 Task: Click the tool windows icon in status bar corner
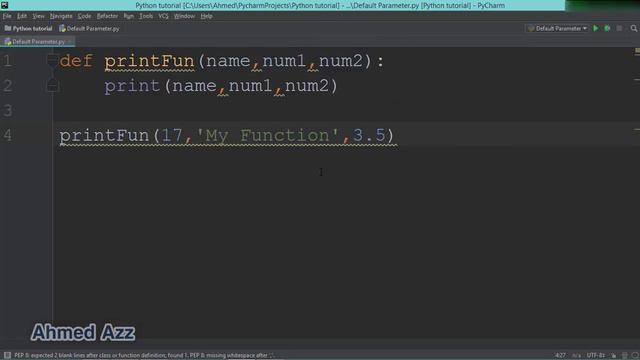coord(7,355)
